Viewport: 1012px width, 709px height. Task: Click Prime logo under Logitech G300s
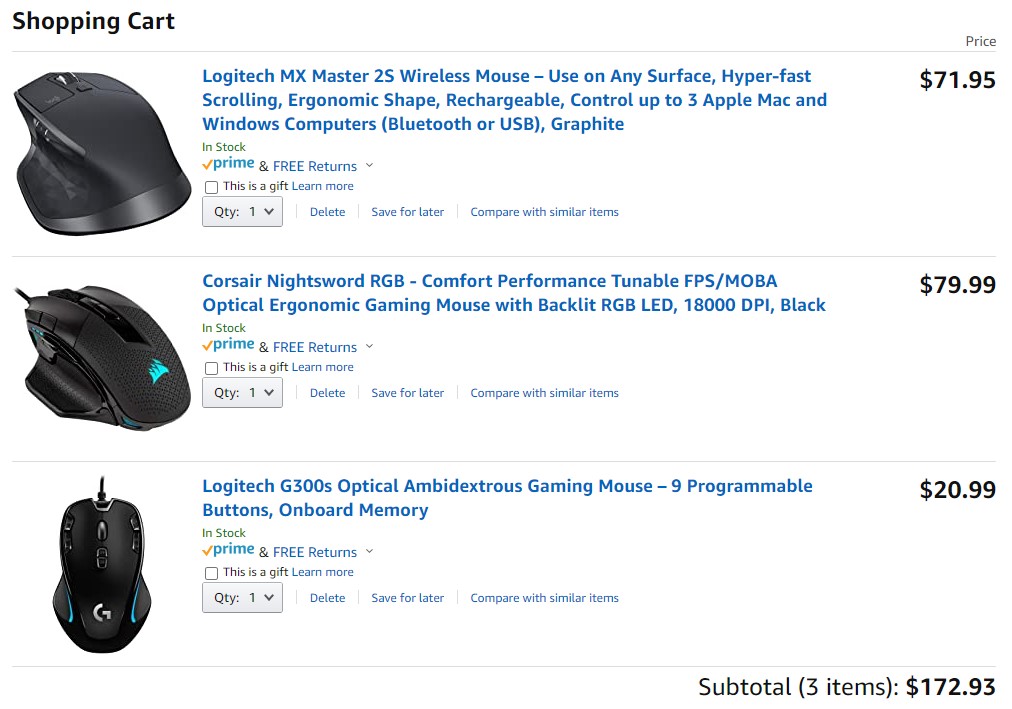[228, 551]
